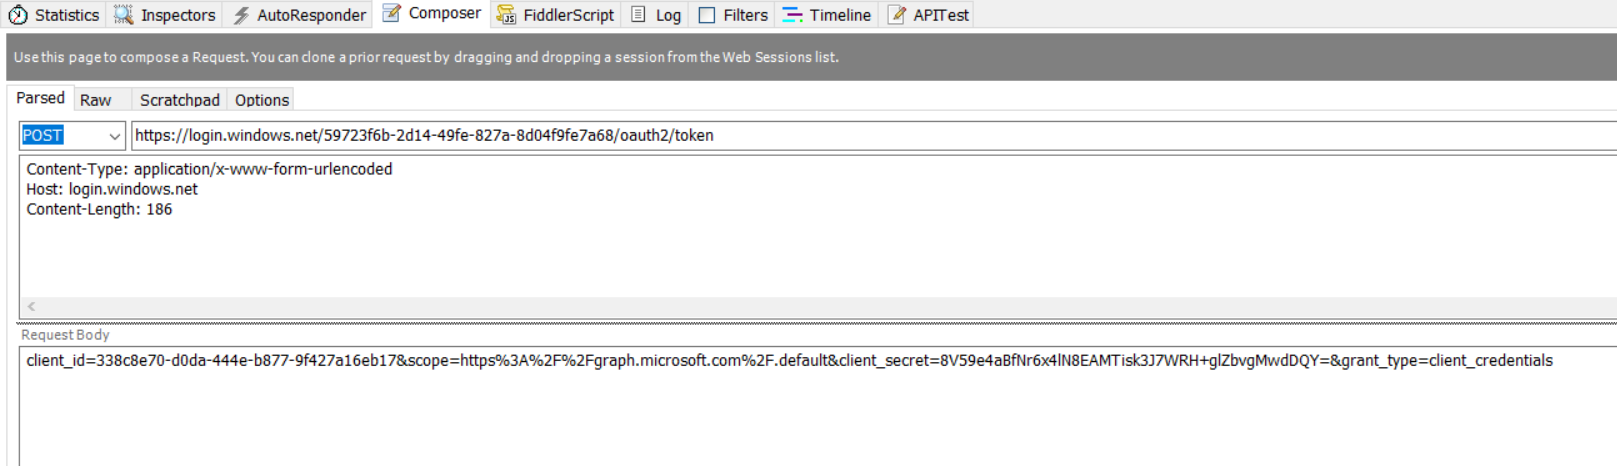Click the Inspectors magnifier icon
Viewport: 1617px width, 466px height.
[124, 15]
